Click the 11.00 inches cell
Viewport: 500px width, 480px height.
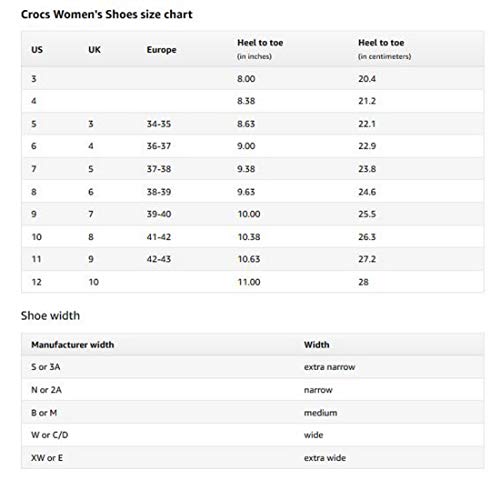(249, 282)
